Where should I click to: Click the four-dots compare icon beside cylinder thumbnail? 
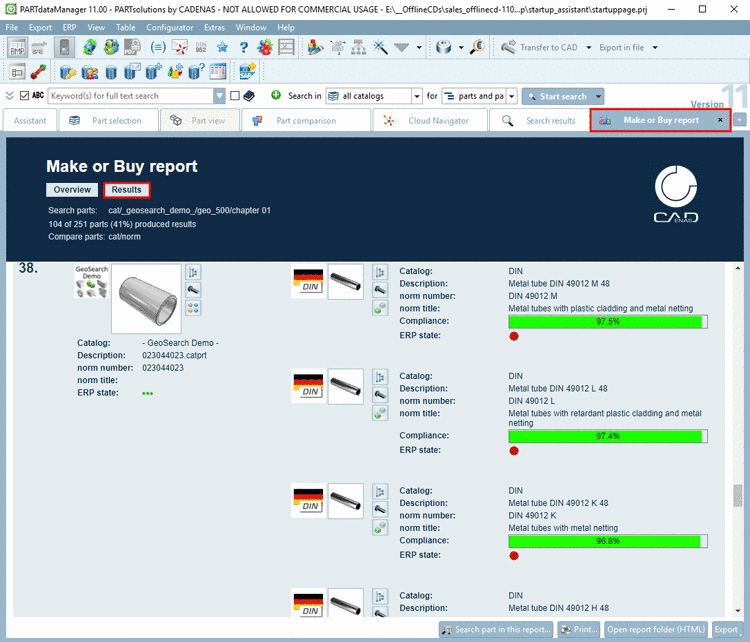coord(193,308)
